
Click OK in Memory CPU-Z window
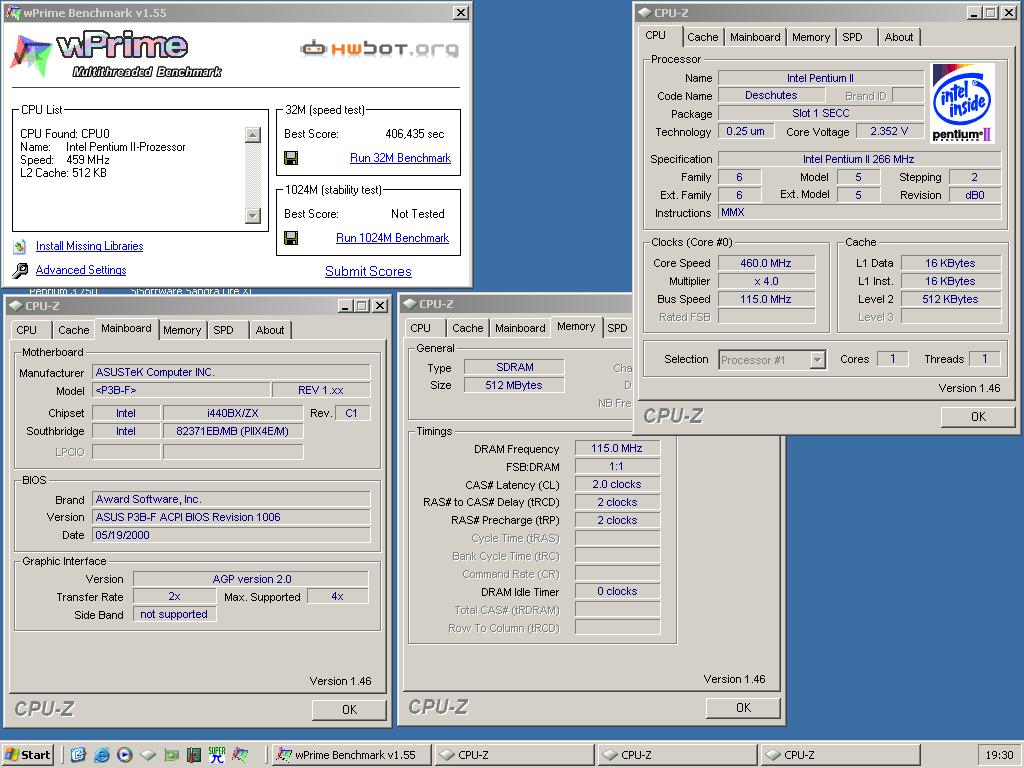click(743, 707)
